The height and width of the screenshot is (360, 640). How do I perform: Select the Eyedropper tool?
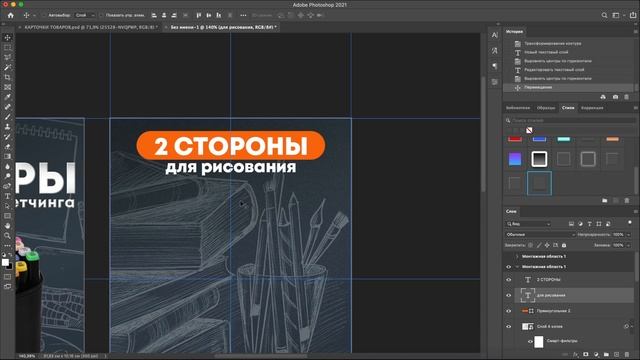[7, 97]
